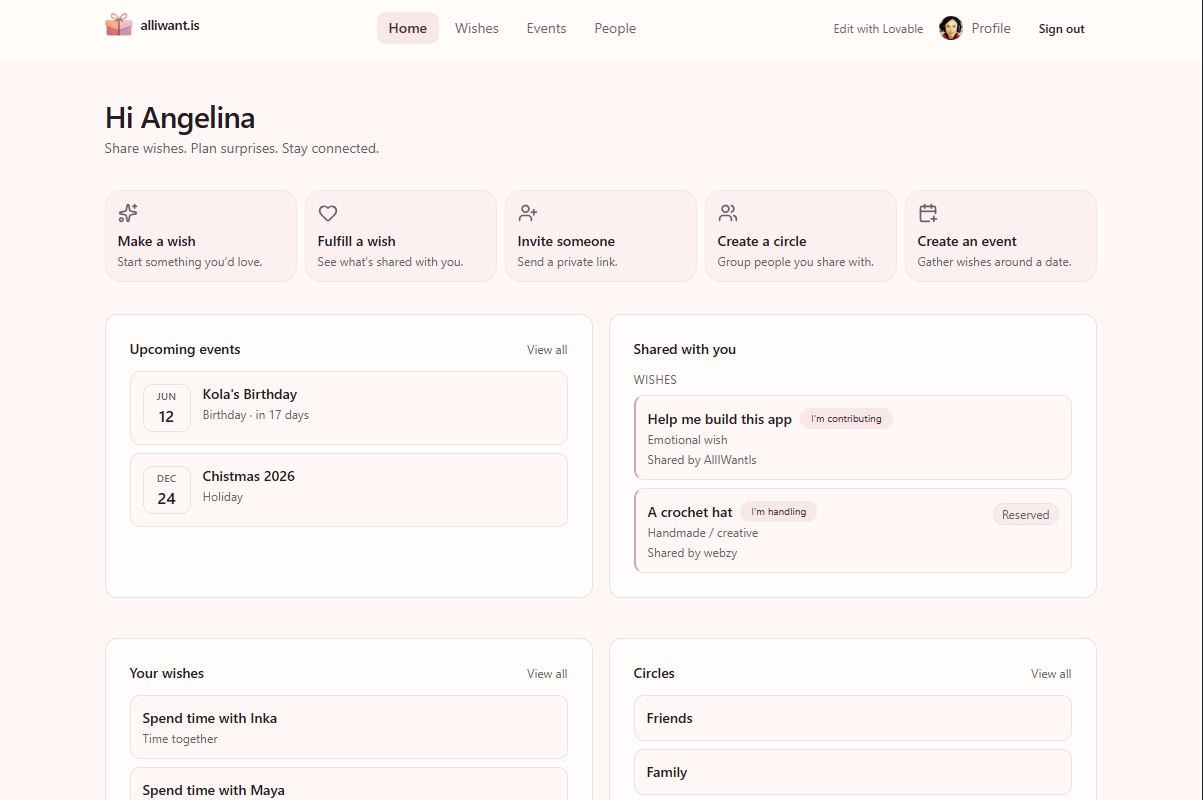Image resolution: width=1203 pixels, height=800 pixels.
Task: Click the gift box logo icon
Action: [x=119, y=25]
